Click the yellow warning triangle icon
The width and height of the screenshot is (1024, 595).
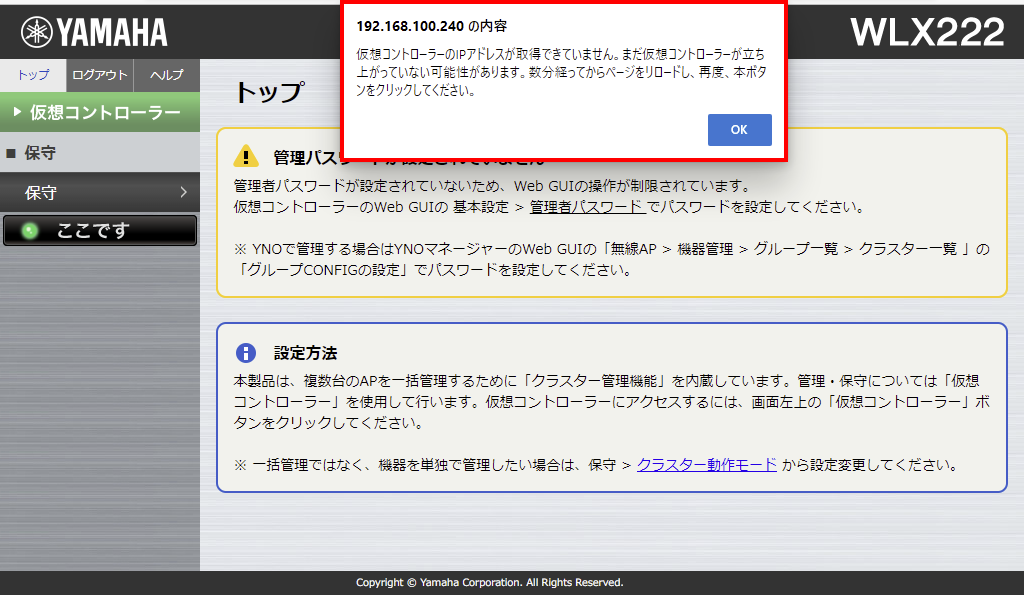pyautogui.click(x=246, y=157)
